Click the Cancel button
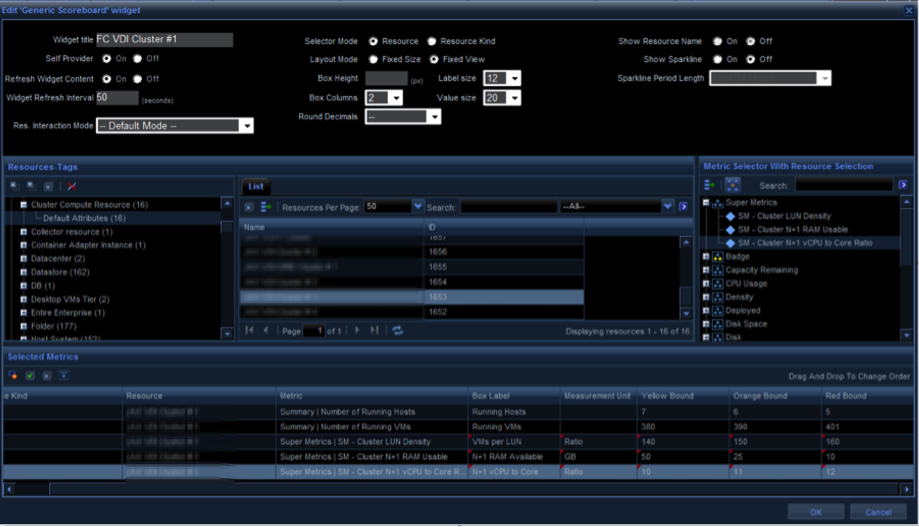 tap(878, 511)
